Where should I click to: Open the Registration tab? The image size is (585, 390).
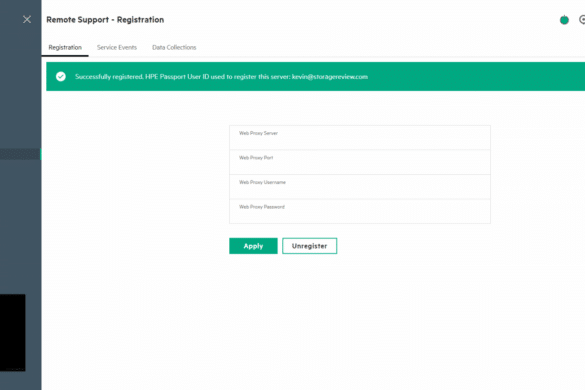tap(65, 47)
